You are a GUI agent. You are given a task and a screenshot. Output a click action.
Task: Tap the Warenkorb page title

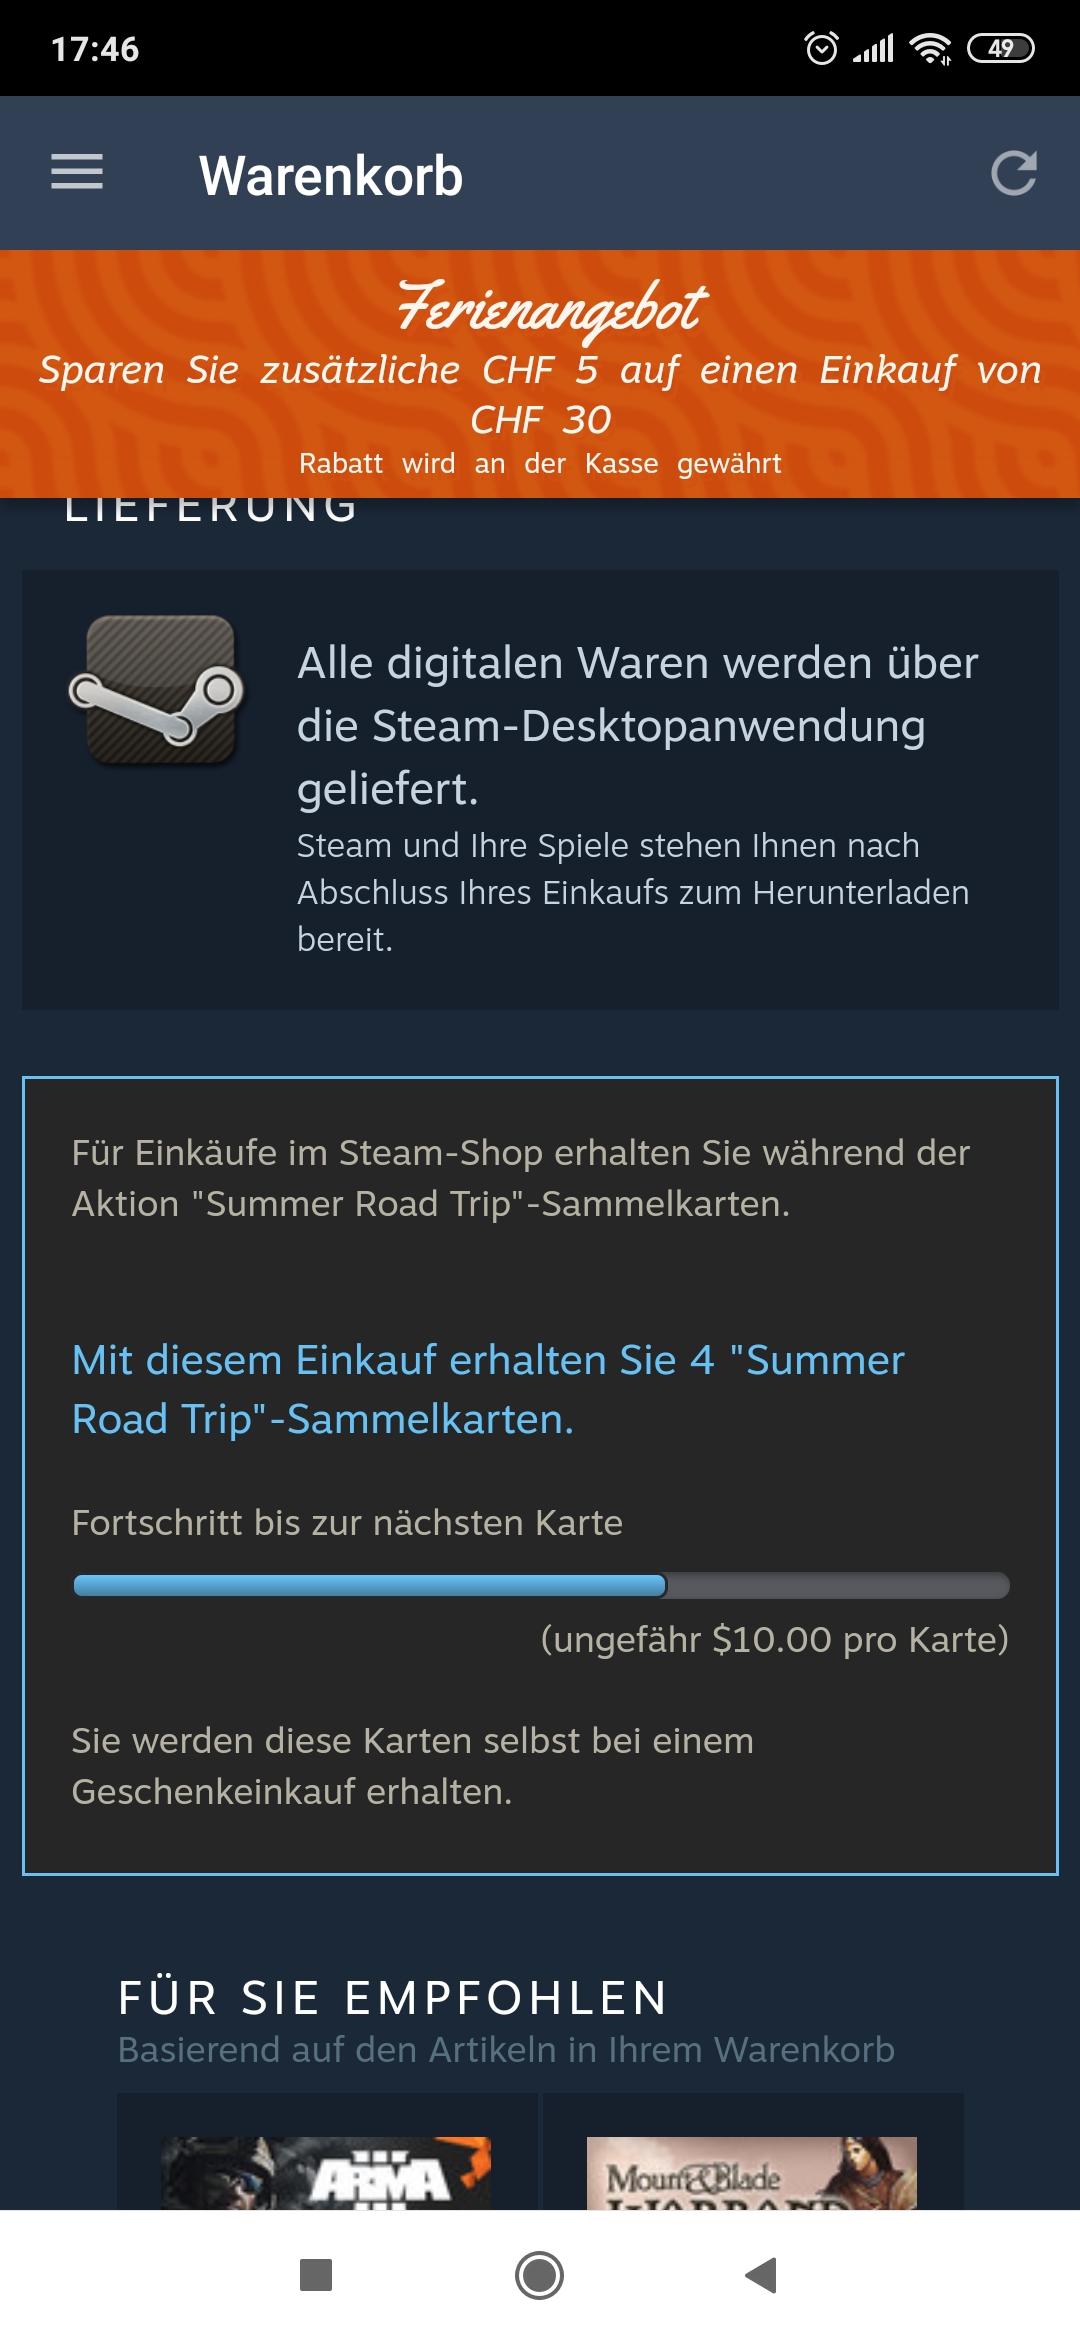click(x=331, y=175)
